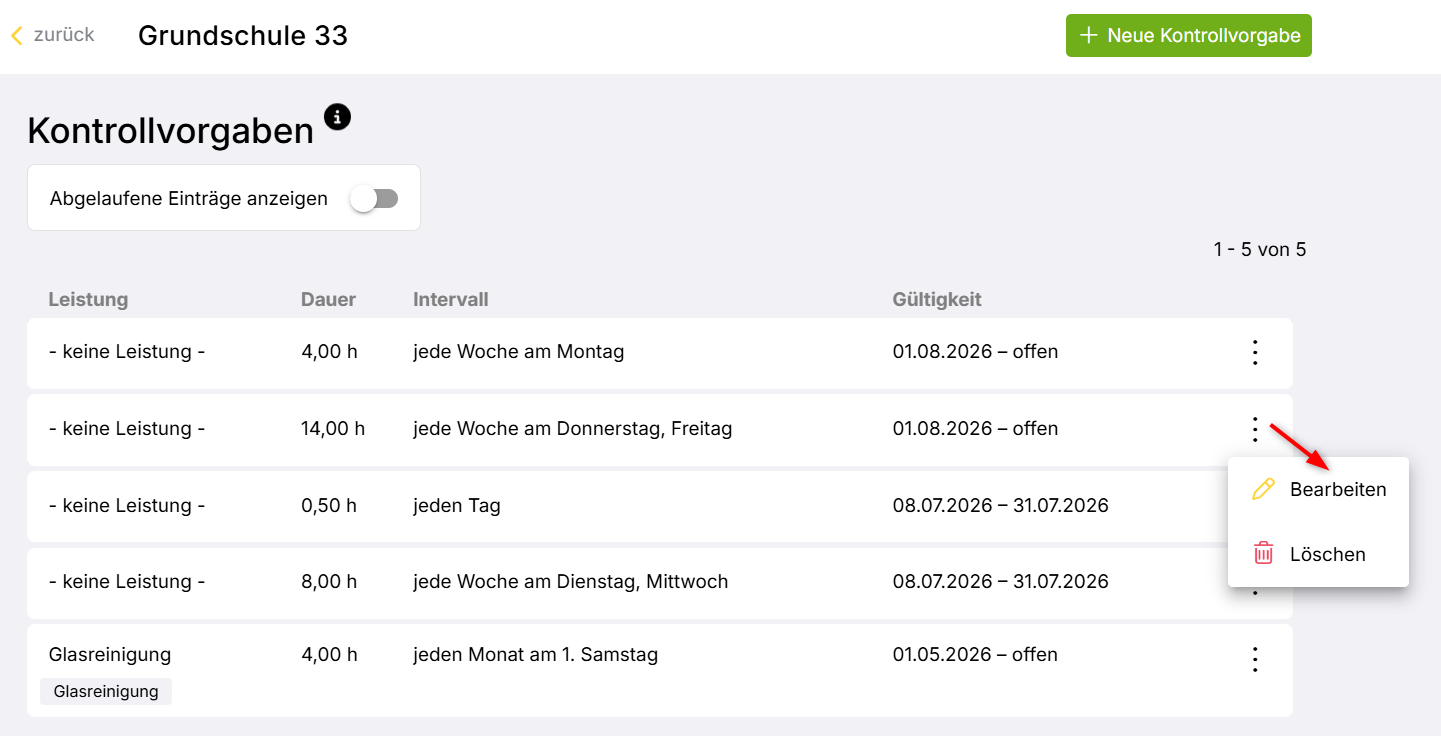Click the 14,00 h duration value

[x=333, y=429]
